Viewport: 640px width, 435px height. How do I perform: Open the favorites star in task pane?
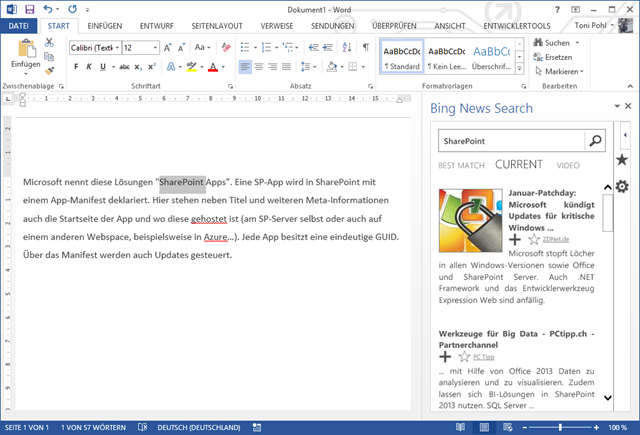click(x=622, y=160)
